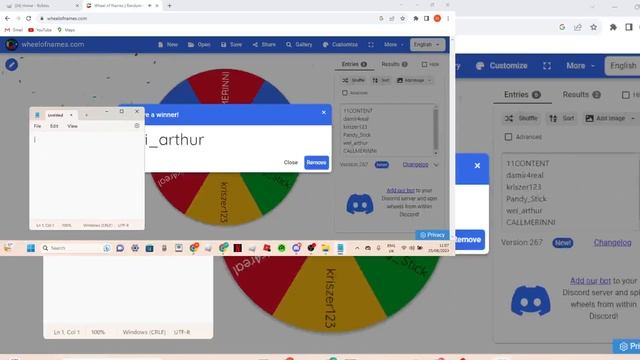Show hidden system tray icons chevron

coord(357,248)
